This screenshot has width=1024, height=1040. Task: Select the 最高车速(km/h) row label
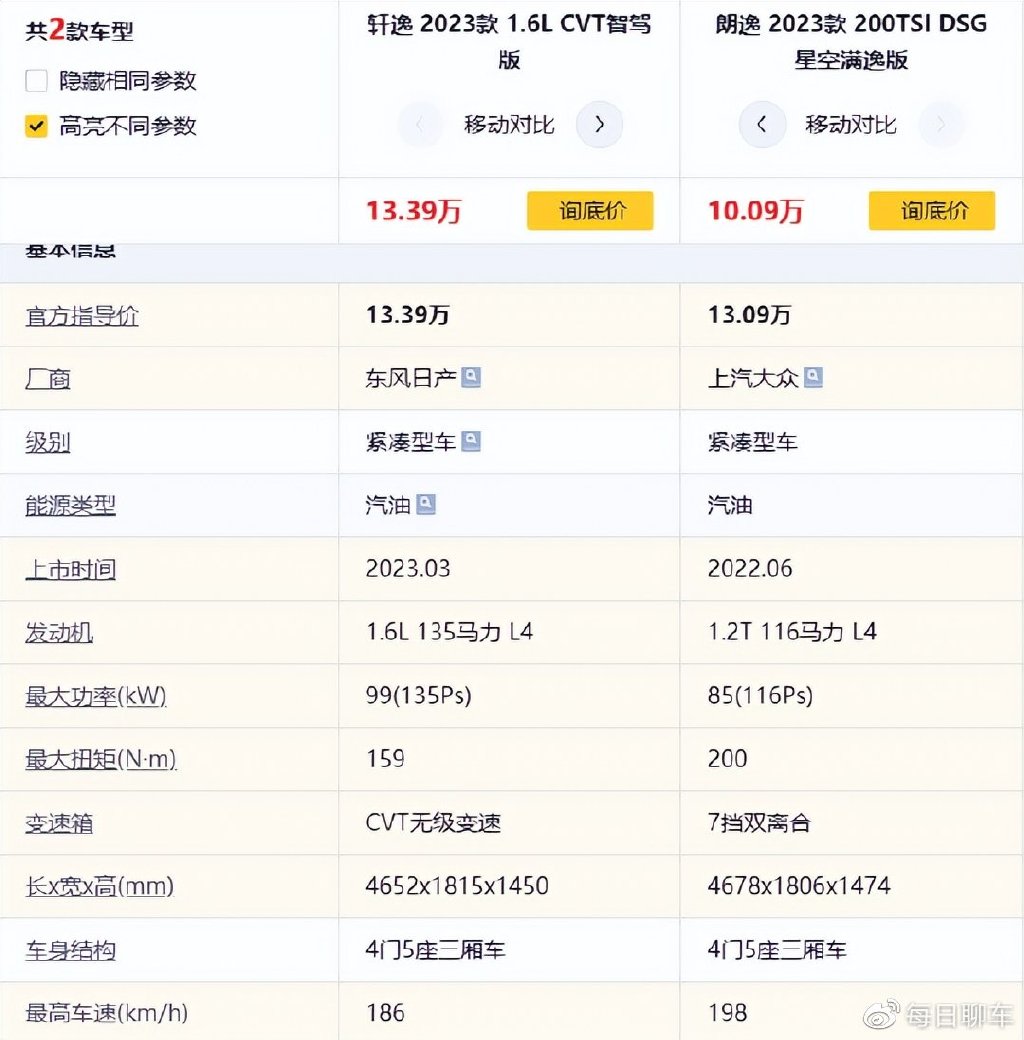click(107, 1013)
